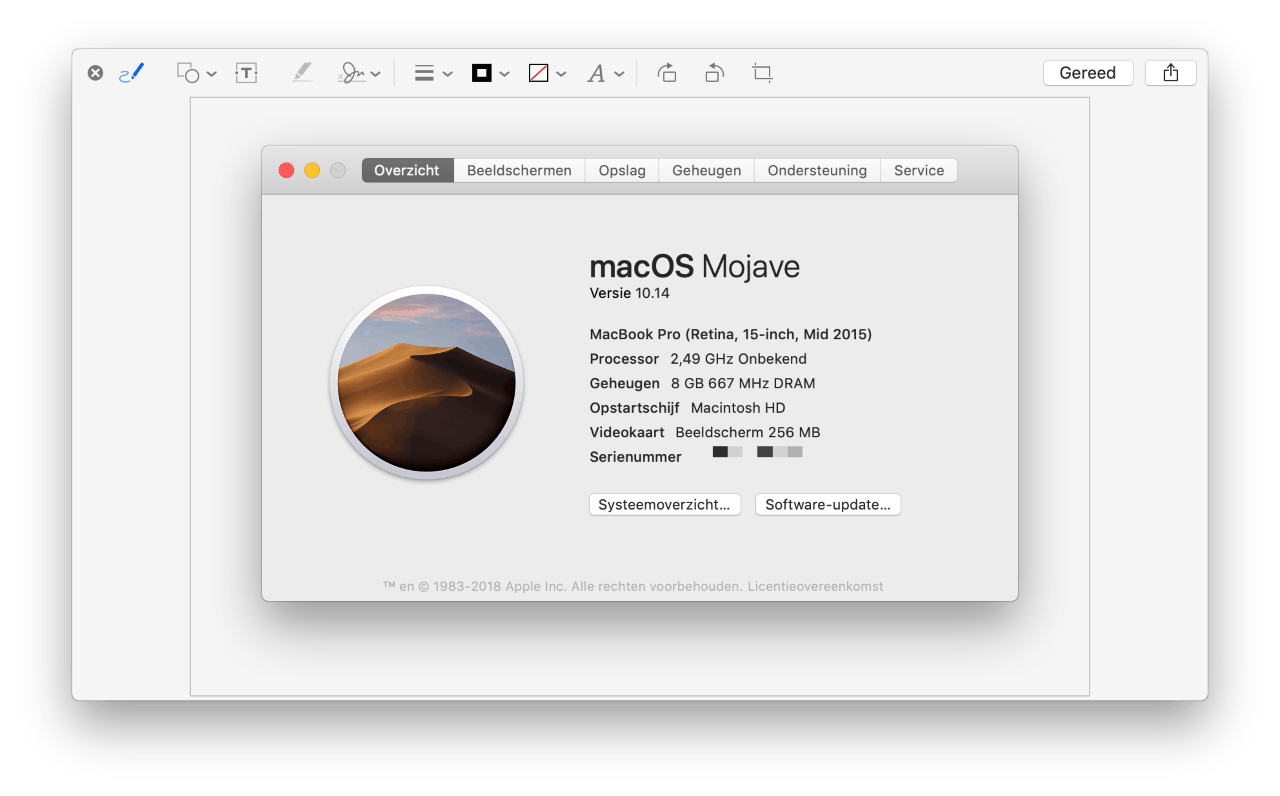Open the Licentieovereenkomst link

click(815, 587)
